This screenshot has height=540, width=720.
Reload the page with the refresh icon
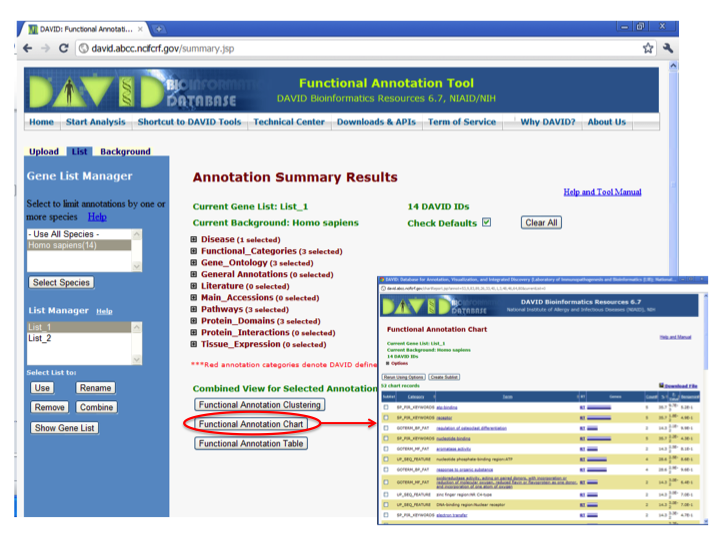pyautogui.click(x=65, y=47)
